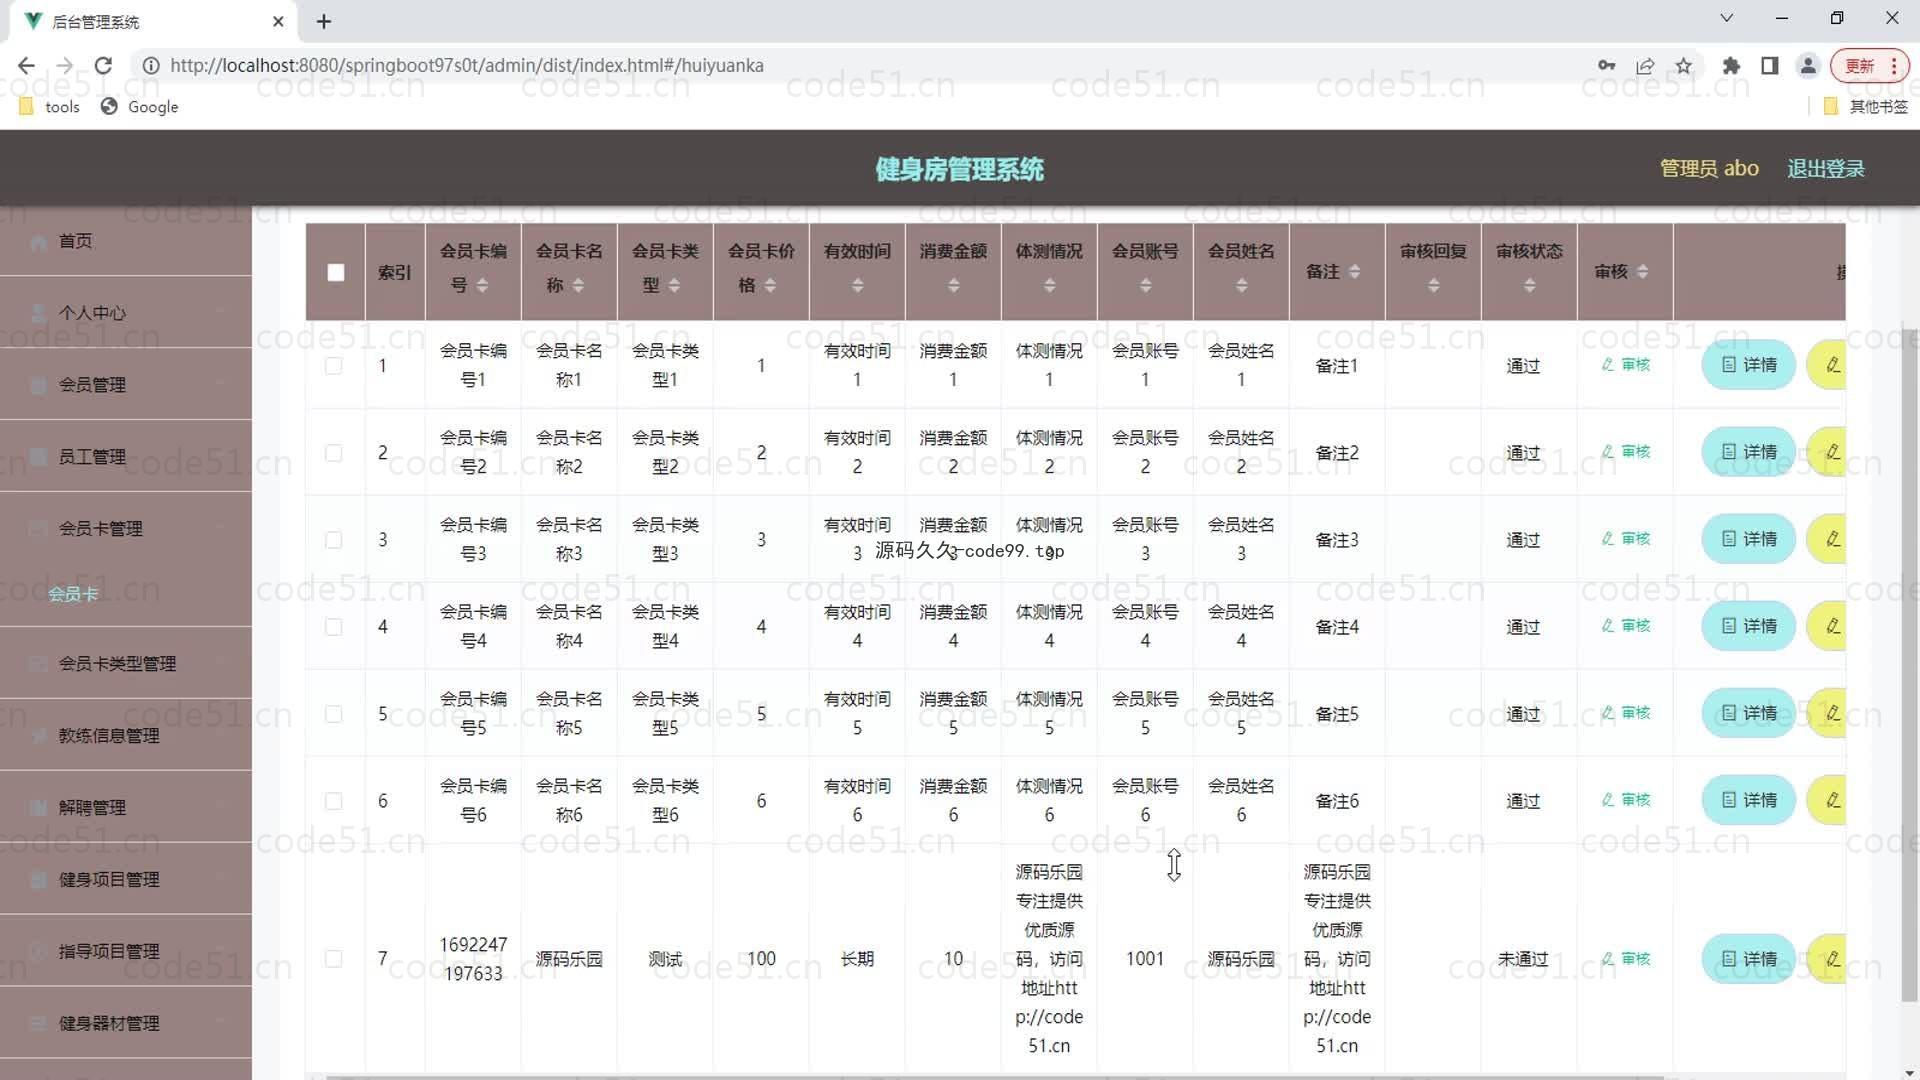The image size is (1920, 1080).
Task: Sort by 会员卡编号 column
Action: pyautogui.click(x=482, y=286)
